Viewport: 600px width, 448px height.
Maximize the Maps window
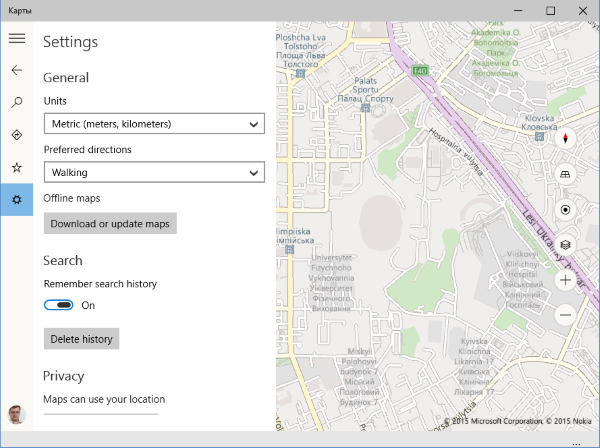pos(550,10)
